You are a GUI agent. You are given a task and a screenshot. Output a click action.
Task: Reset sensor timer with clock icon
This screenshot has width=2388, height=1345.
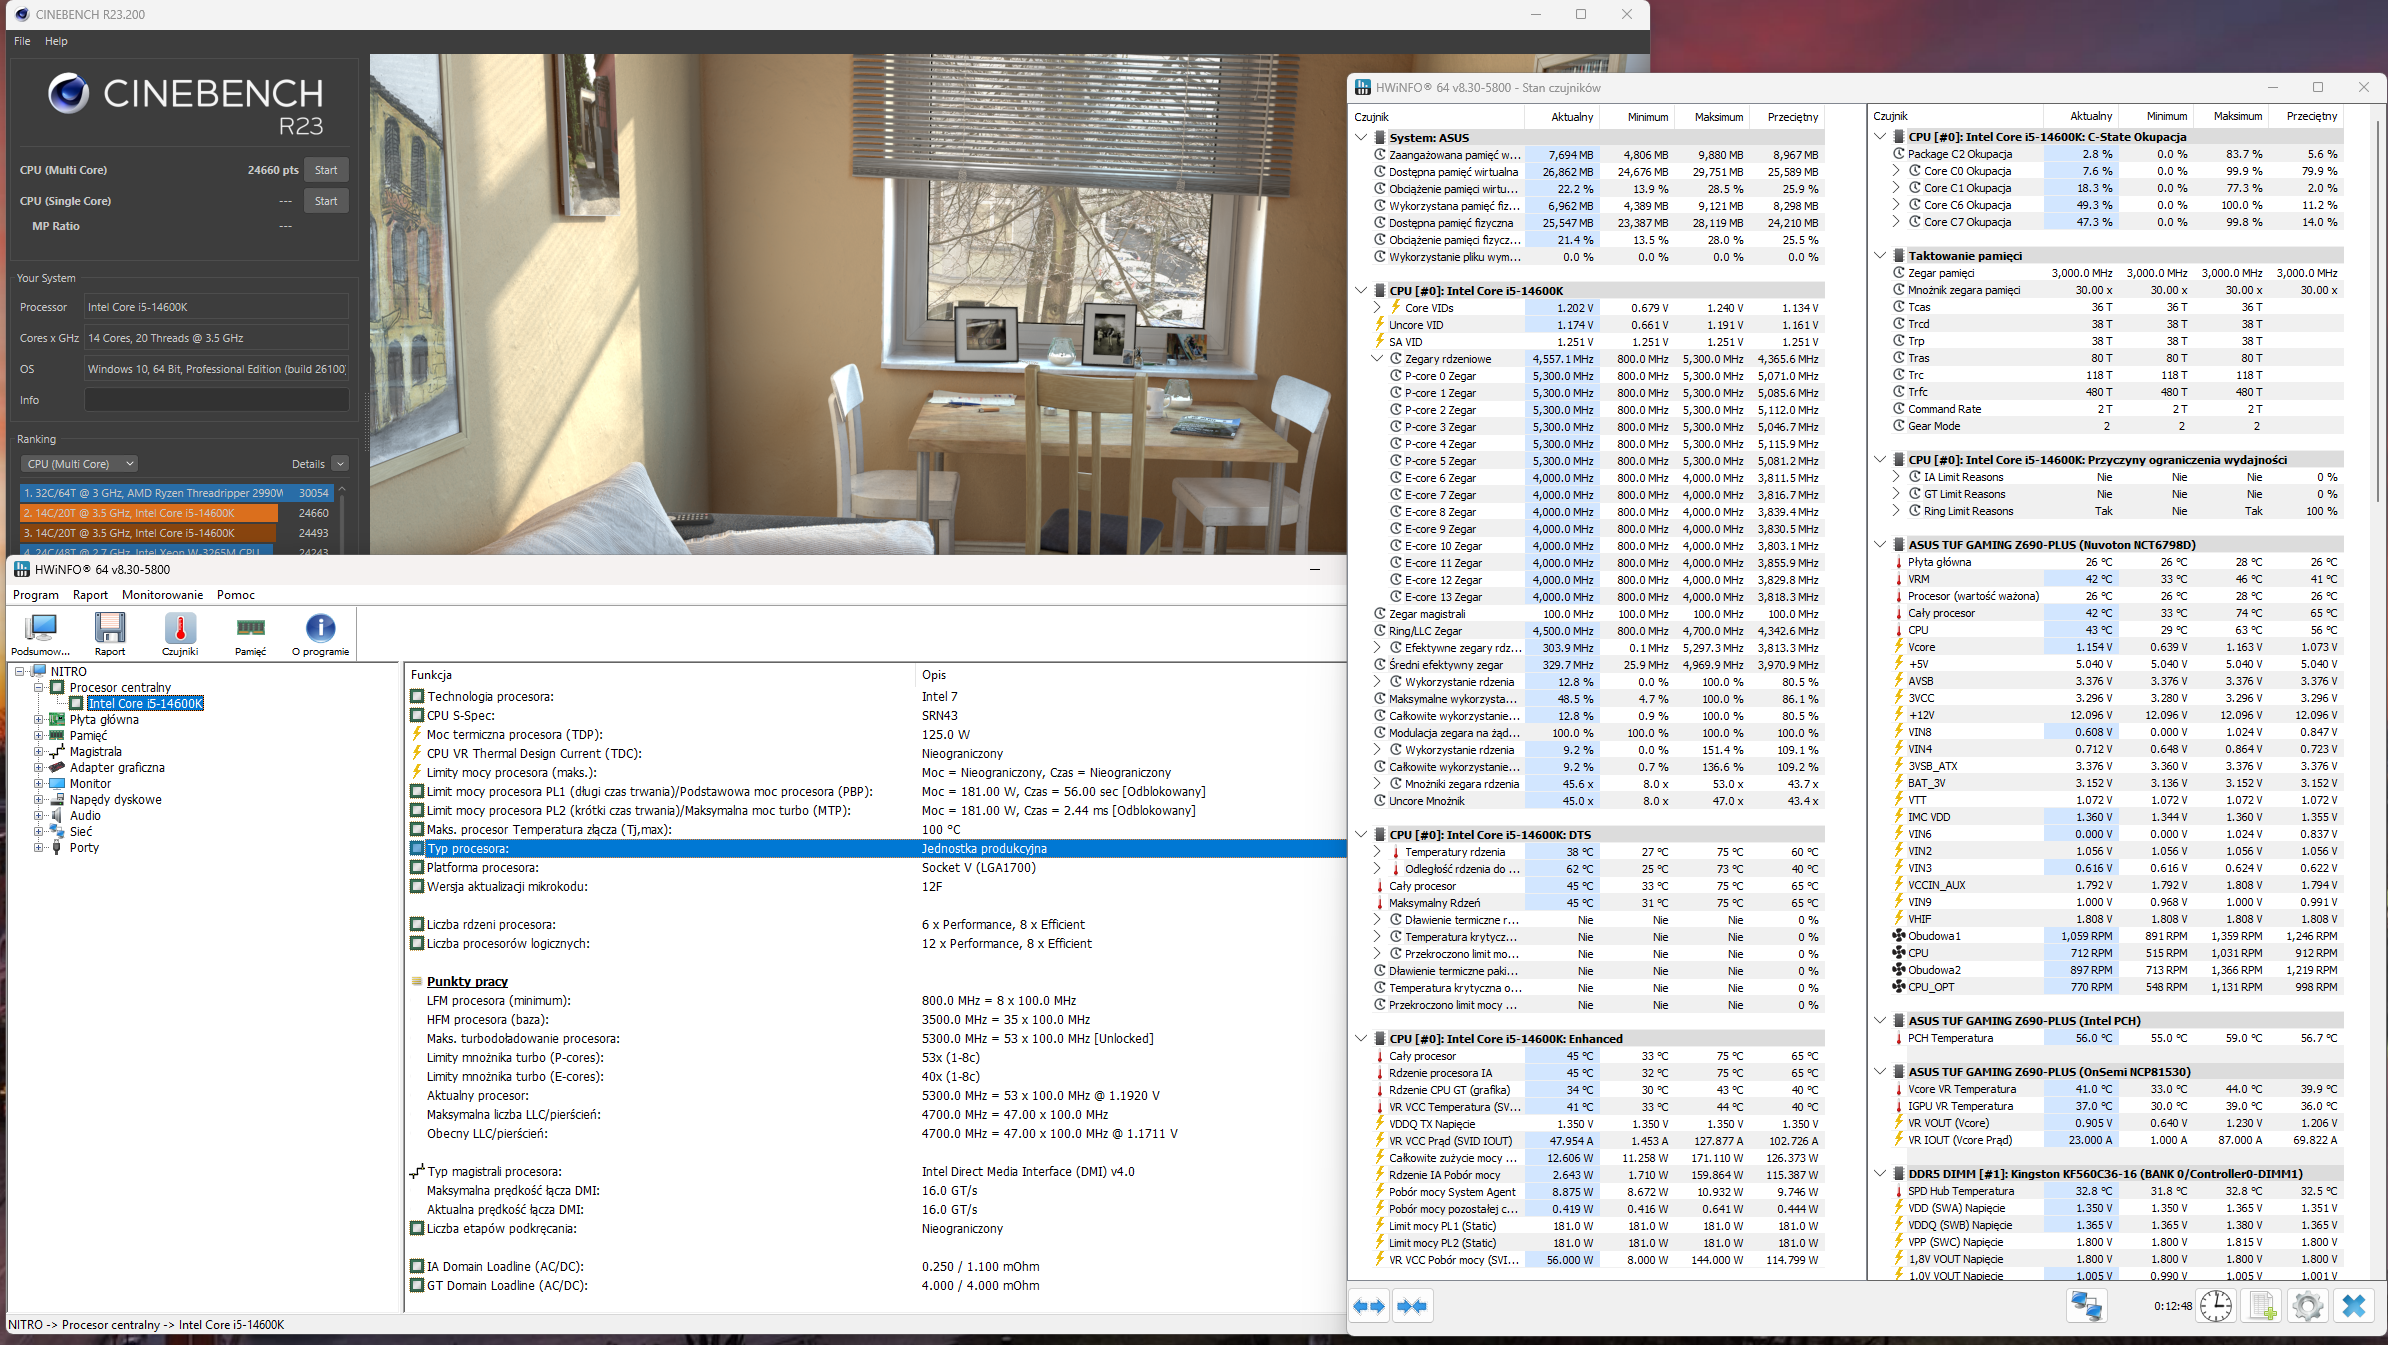[2215, 1306]
